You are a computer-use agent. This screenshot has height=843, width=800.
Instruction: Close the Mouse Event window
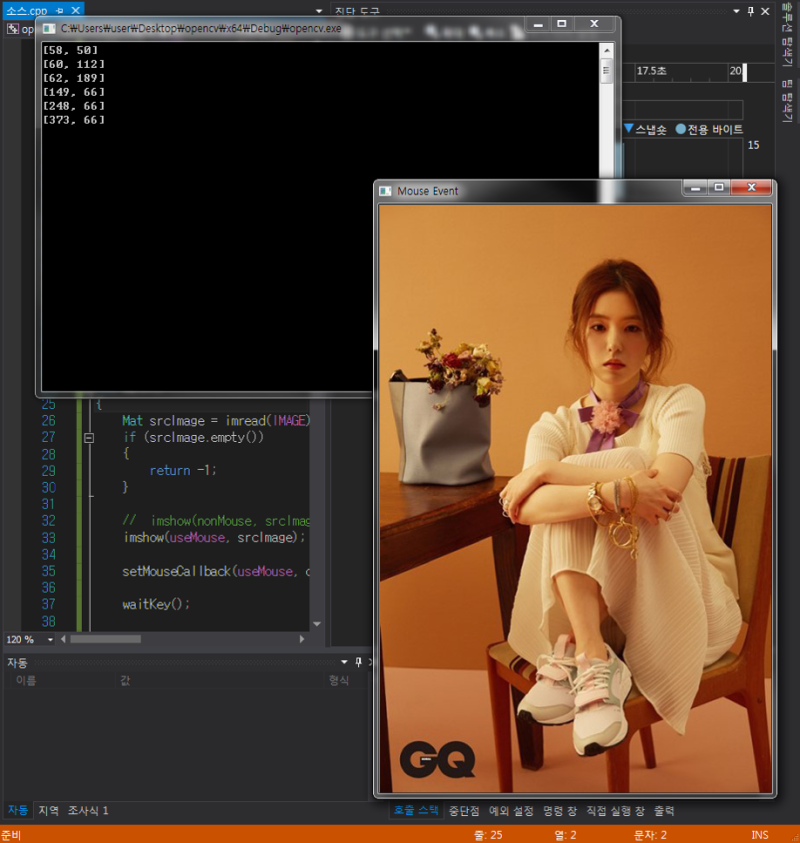[x=752, y=188]
